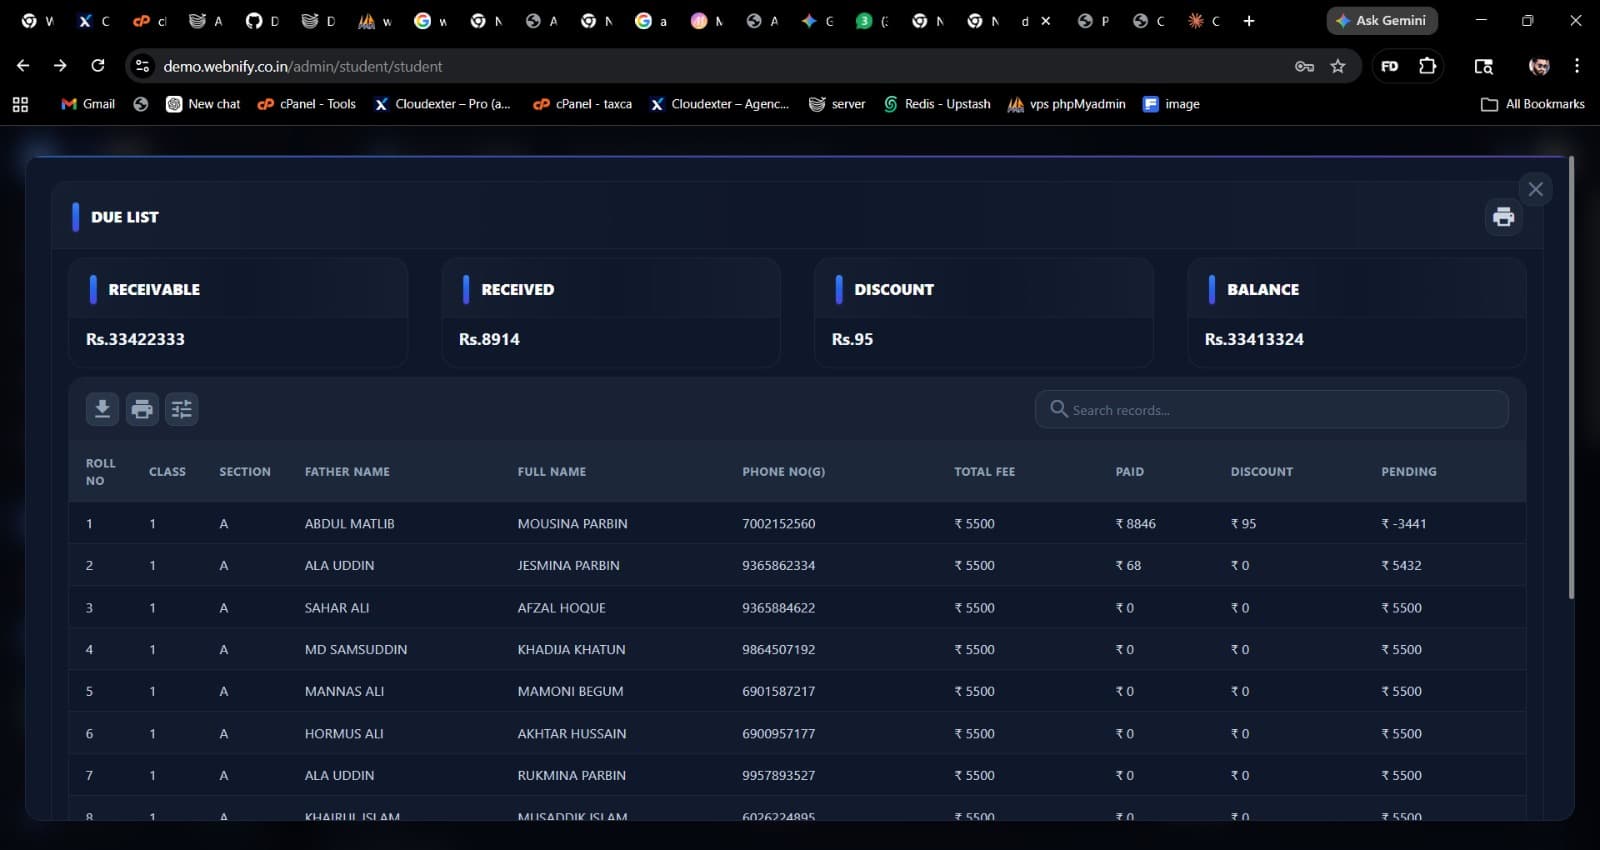This screenshot has height=850, width=1600.
Task: Click the print icon in table toolbar
Action: 142,409
